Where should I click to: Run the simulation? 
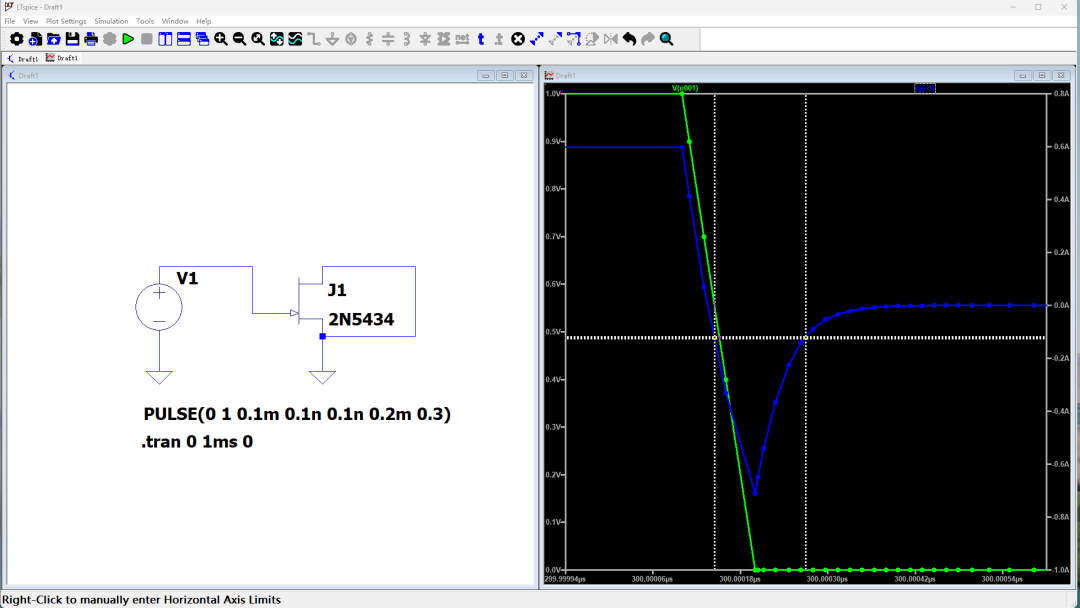tap(128, 39)
